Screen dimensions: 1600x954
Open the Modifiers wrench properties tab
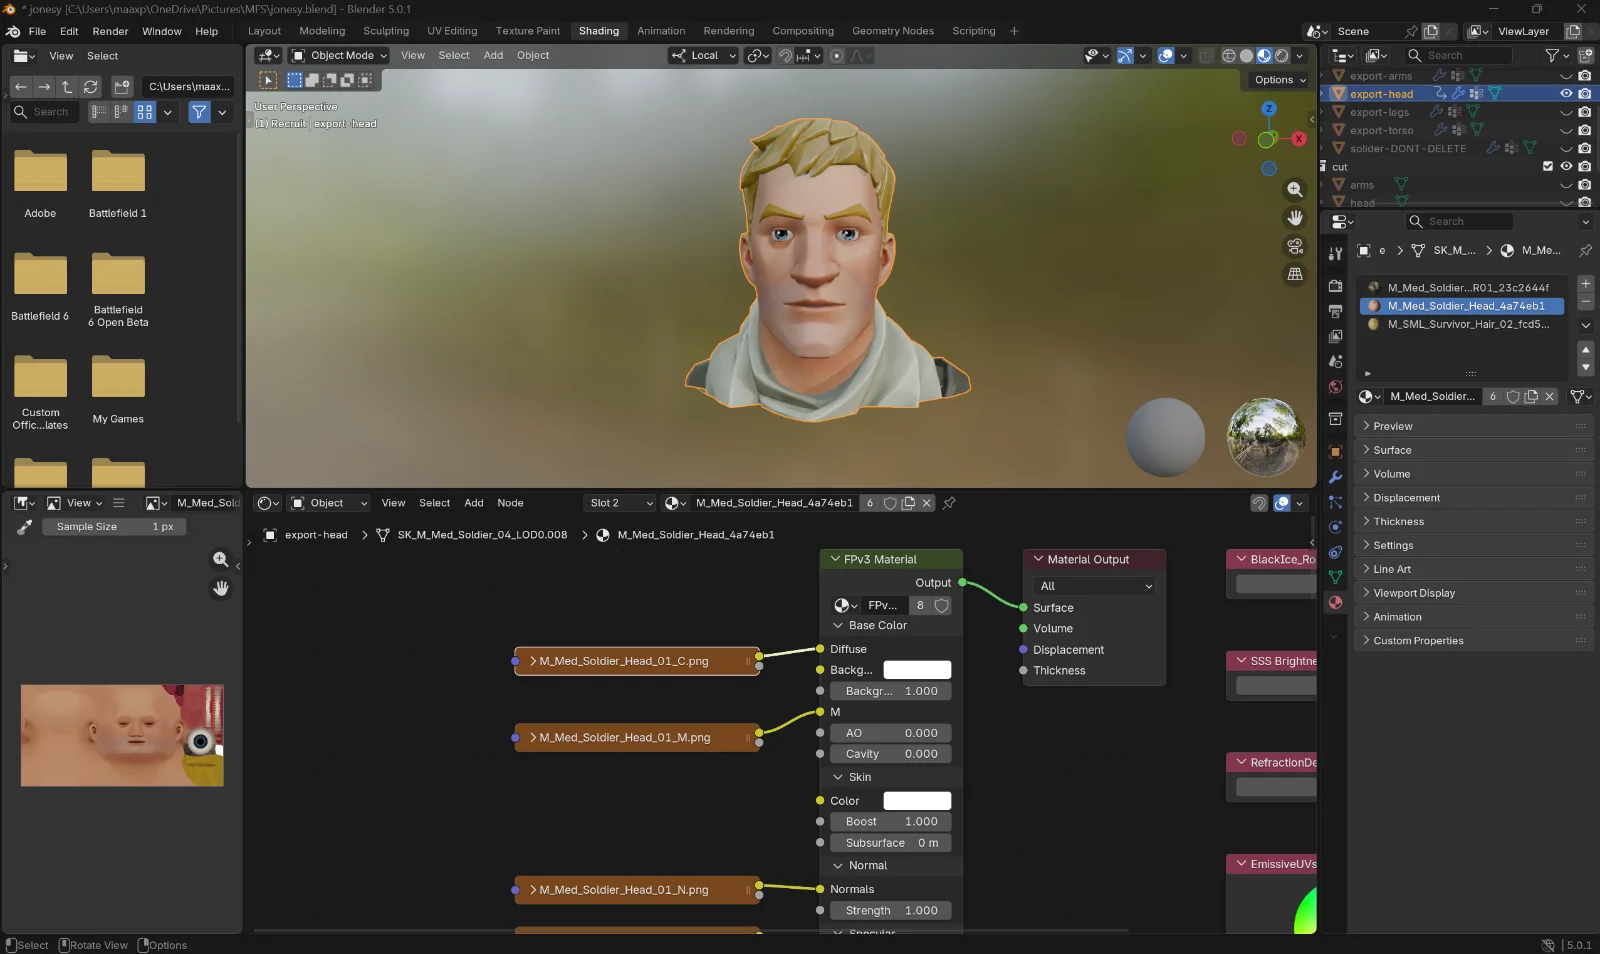coord(1335,477)
